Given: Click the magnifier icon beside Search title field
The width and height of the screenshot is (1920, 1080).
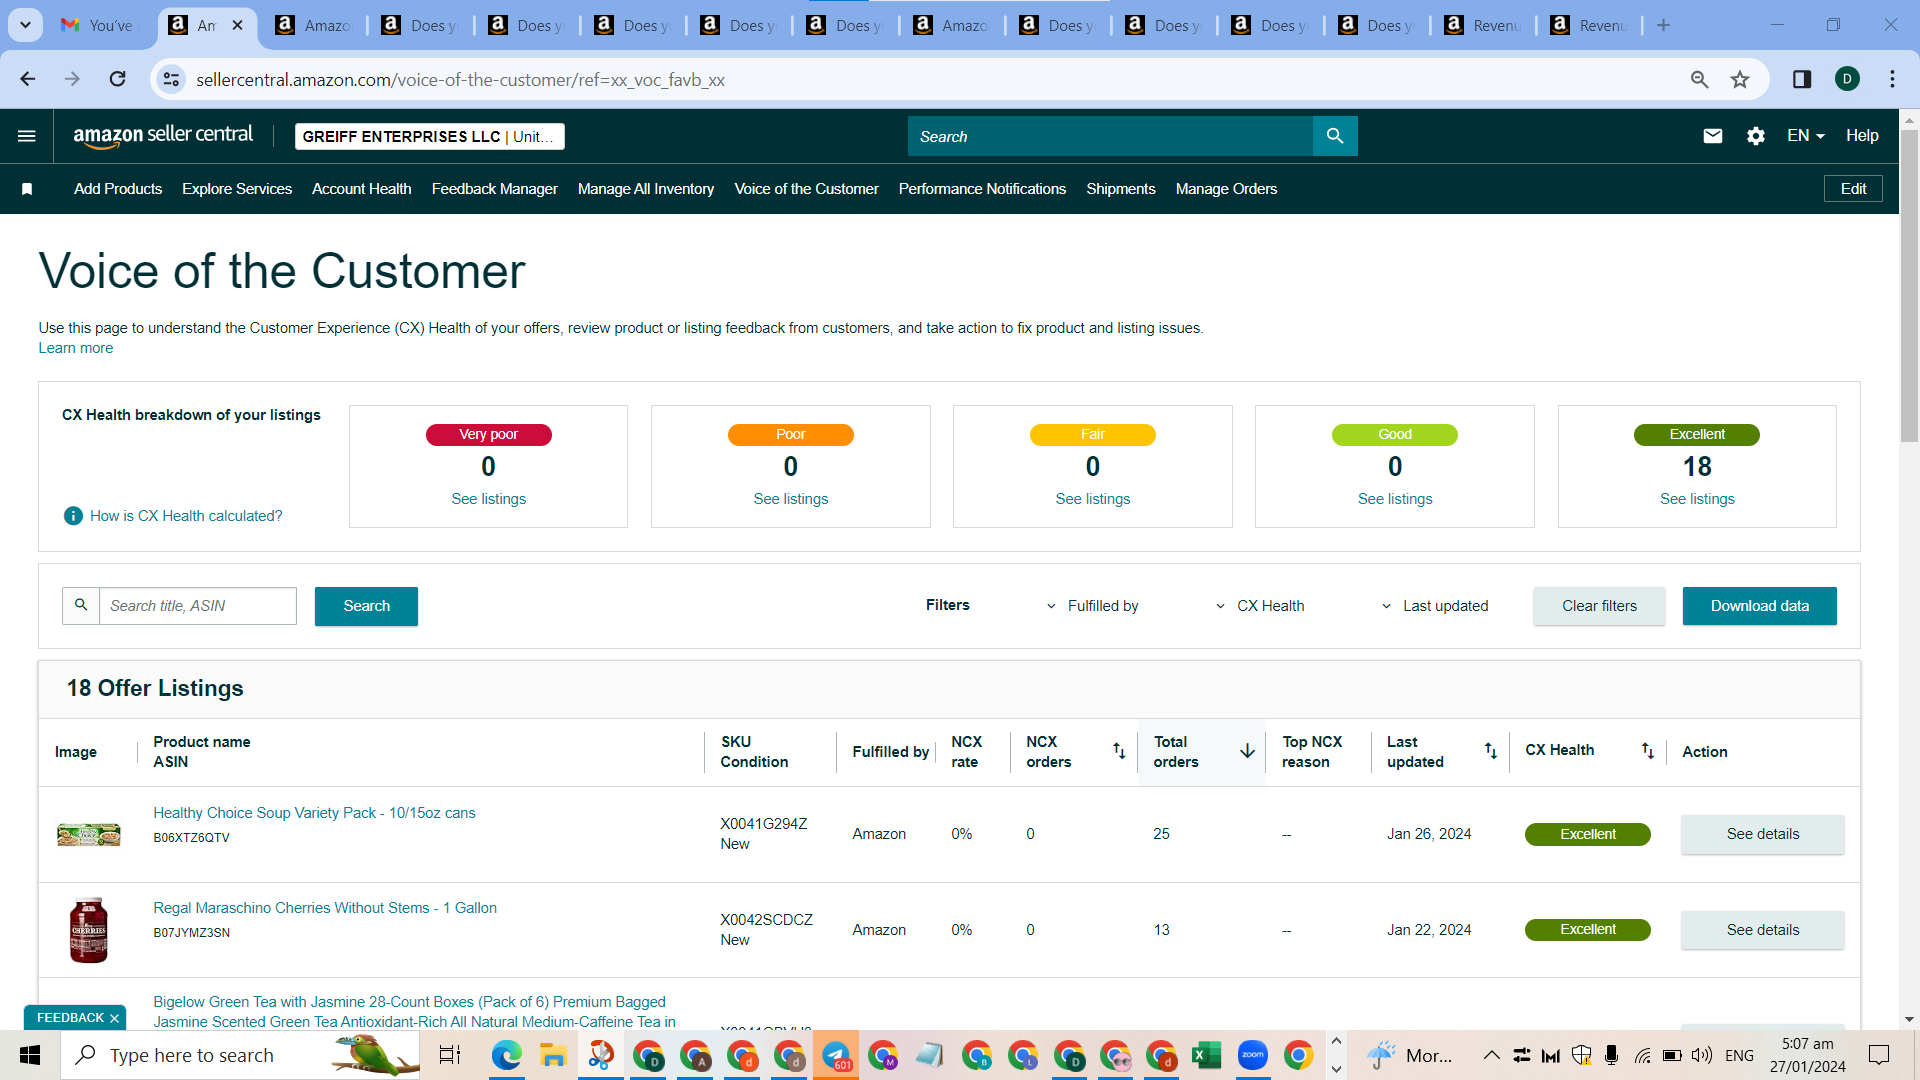Looking at the screenshot, I should tap(81, 606).
